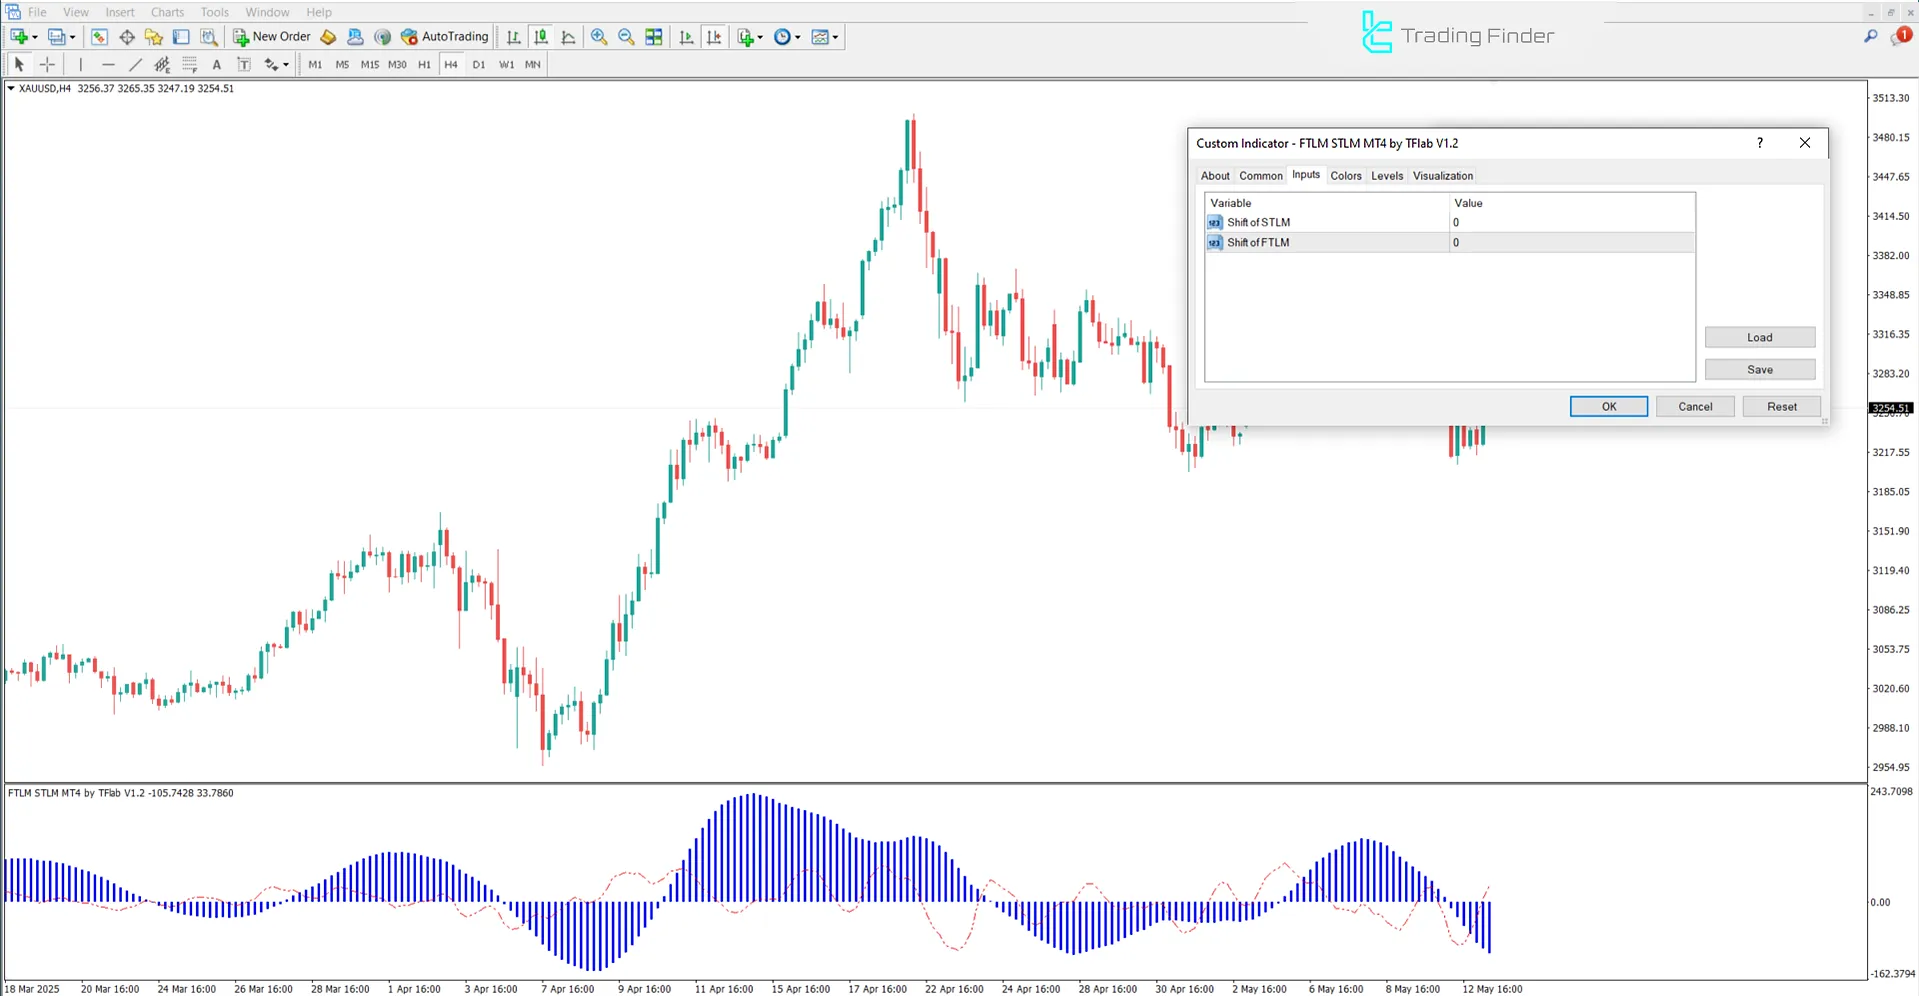Screen dimensions: 1919x996
Task: Select the Crosshair tool
Action: [47, 64]
